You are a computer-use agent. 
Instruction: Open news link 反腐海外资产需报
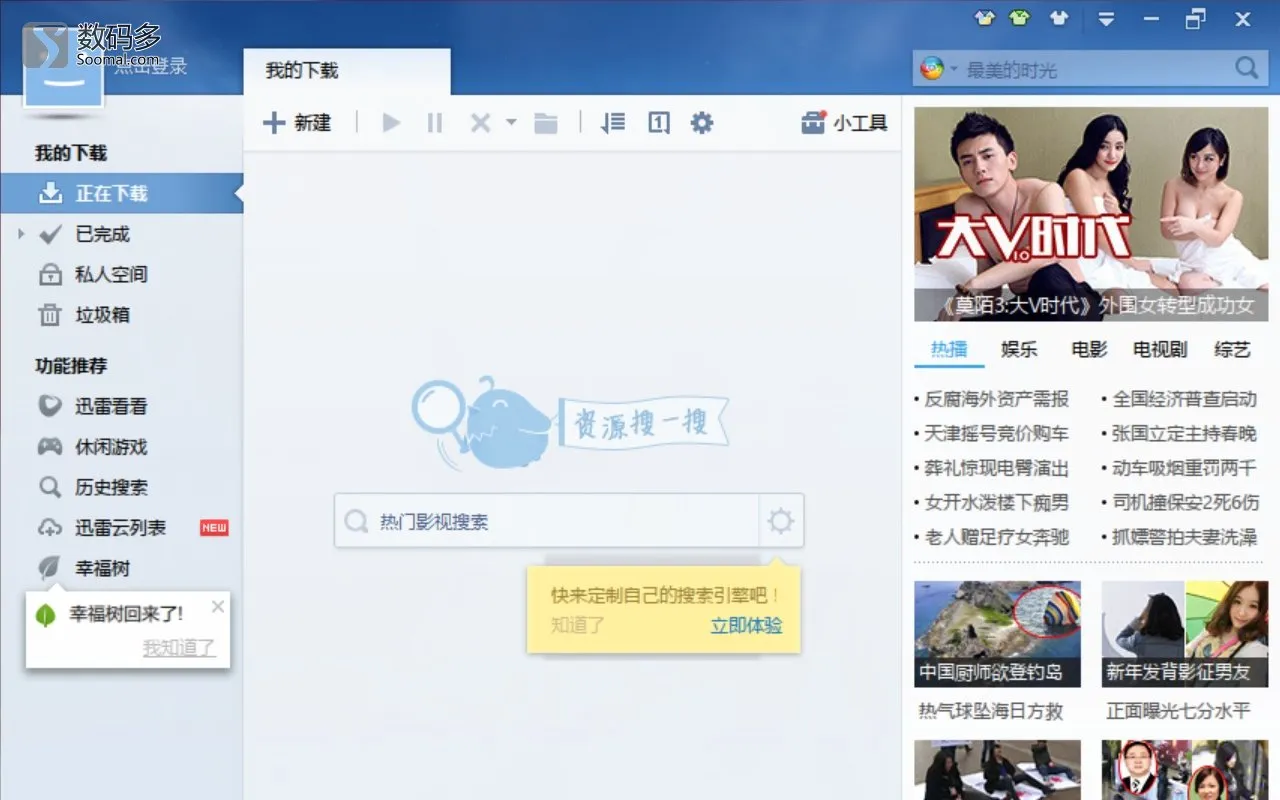coord(996,399)
